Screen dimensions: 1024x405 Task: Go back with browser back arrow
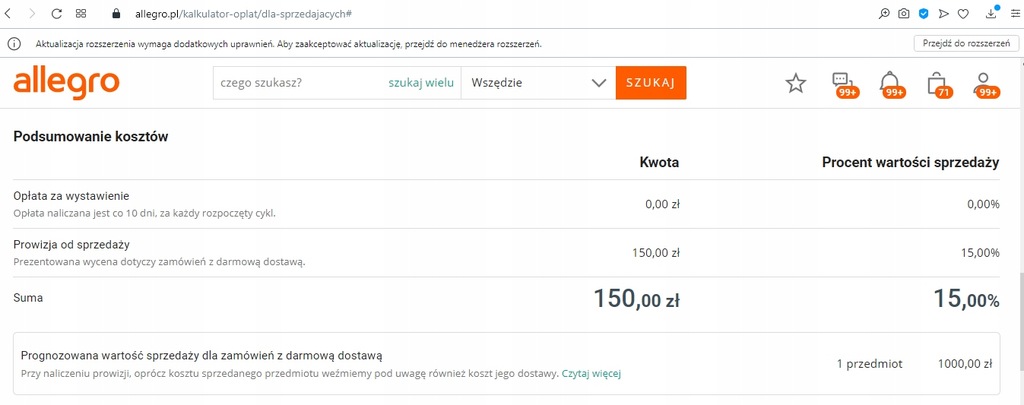pos(8,13)
